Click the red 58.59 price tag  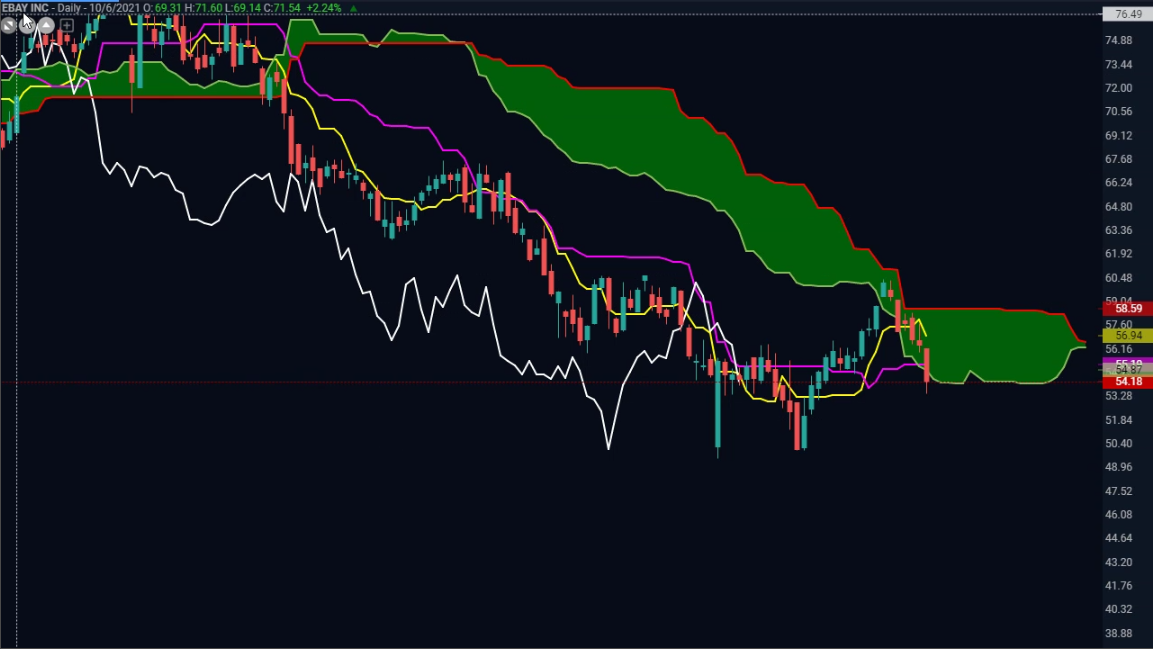tap(1127, 308)
